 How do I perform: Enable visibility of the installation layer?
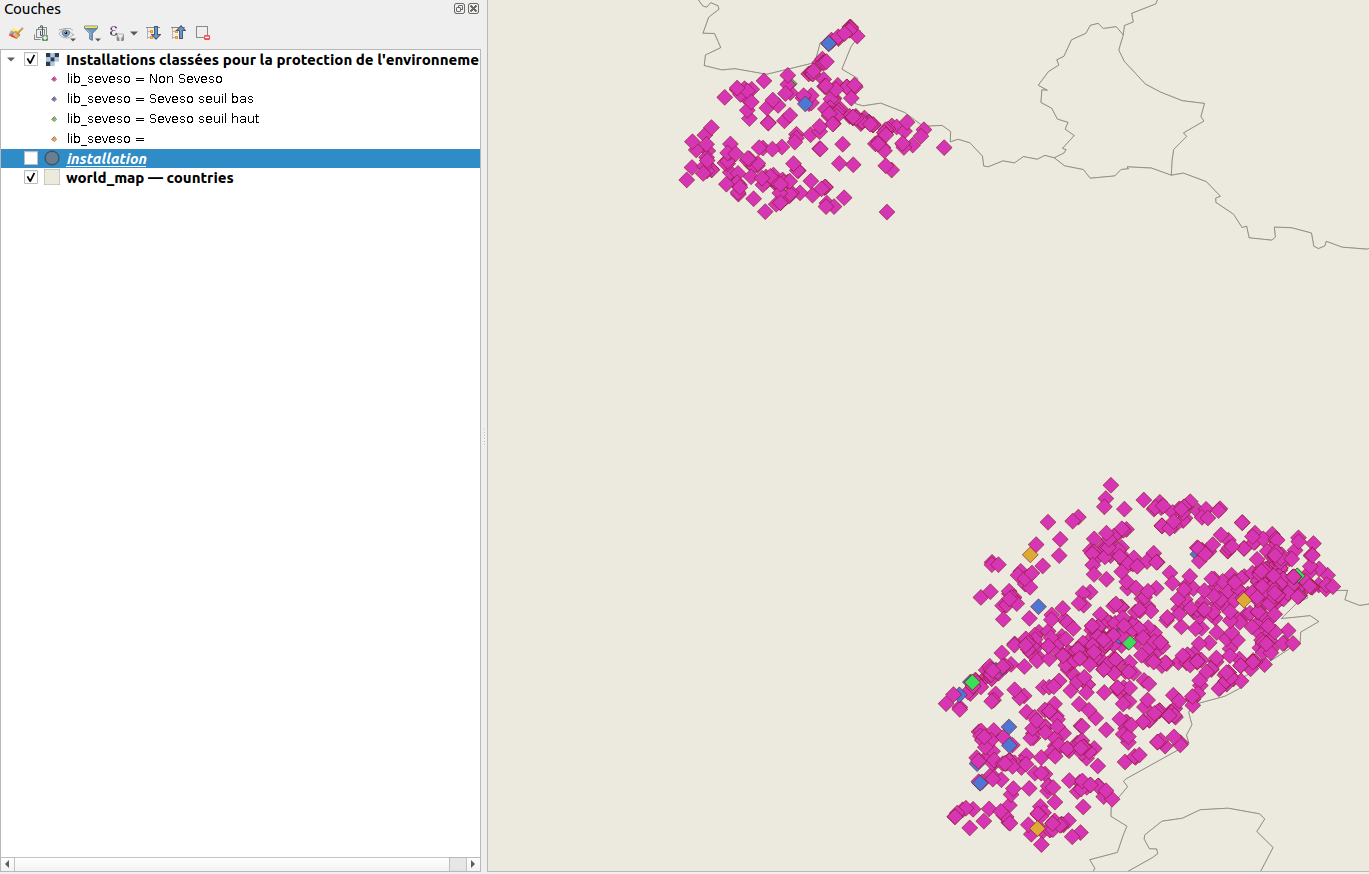point(30,157)
